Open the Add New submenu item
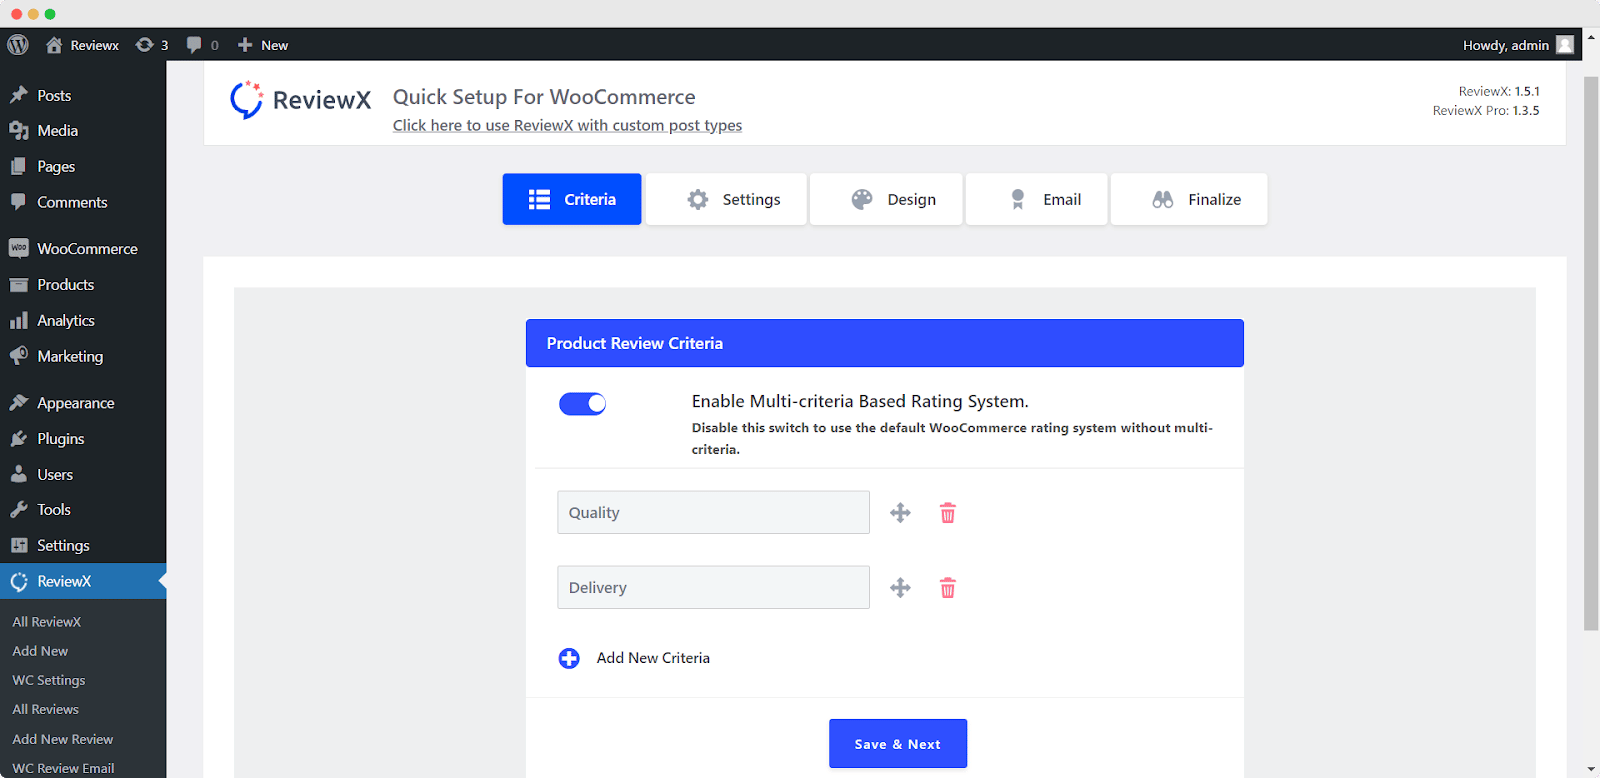The width and height of the screenshot is (1600, 778). click(x=40, y=651)
